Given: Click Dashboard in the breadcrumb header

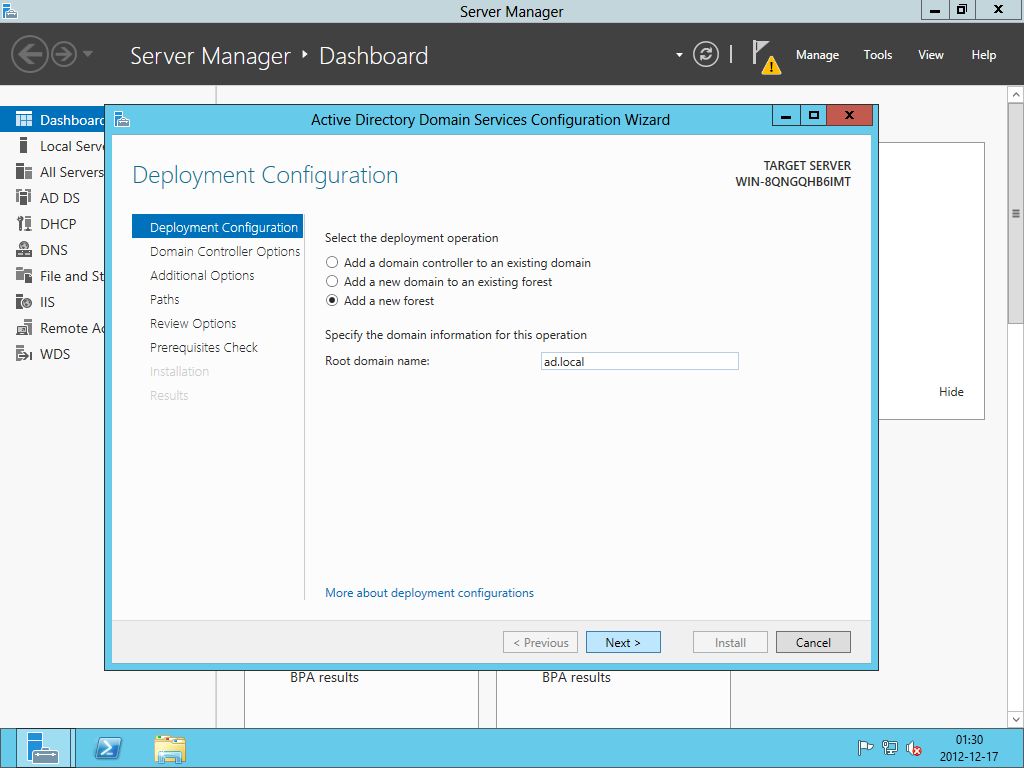Looking at the screenshot, I should pyautogui.click(x=374, y=56).
